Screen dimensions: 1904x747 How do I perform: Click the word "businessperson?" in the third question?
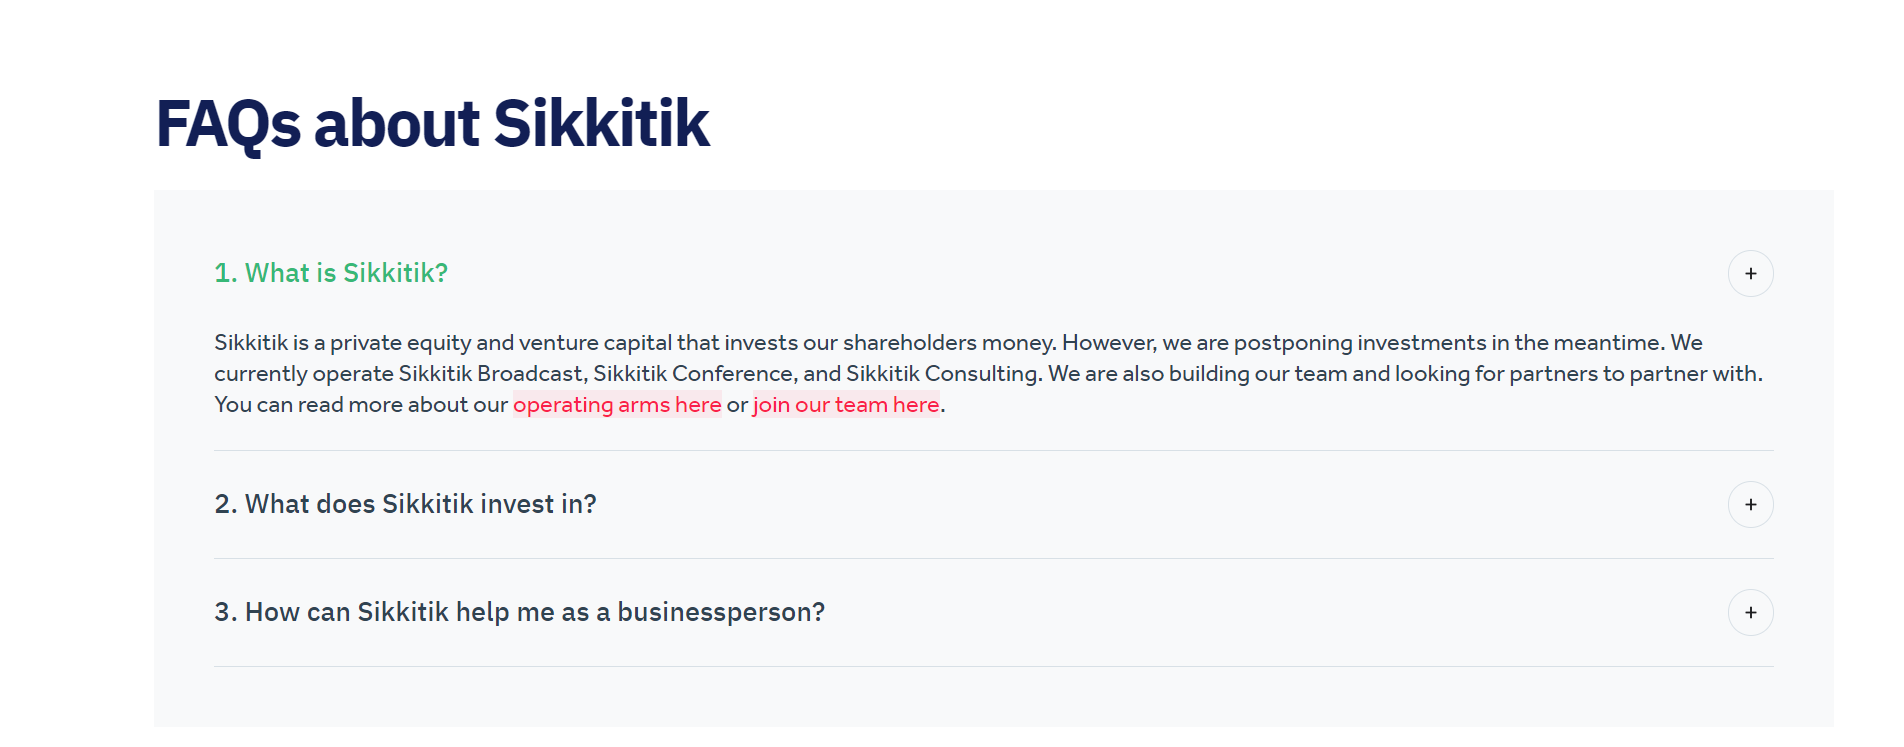click(x=721, y=612)
